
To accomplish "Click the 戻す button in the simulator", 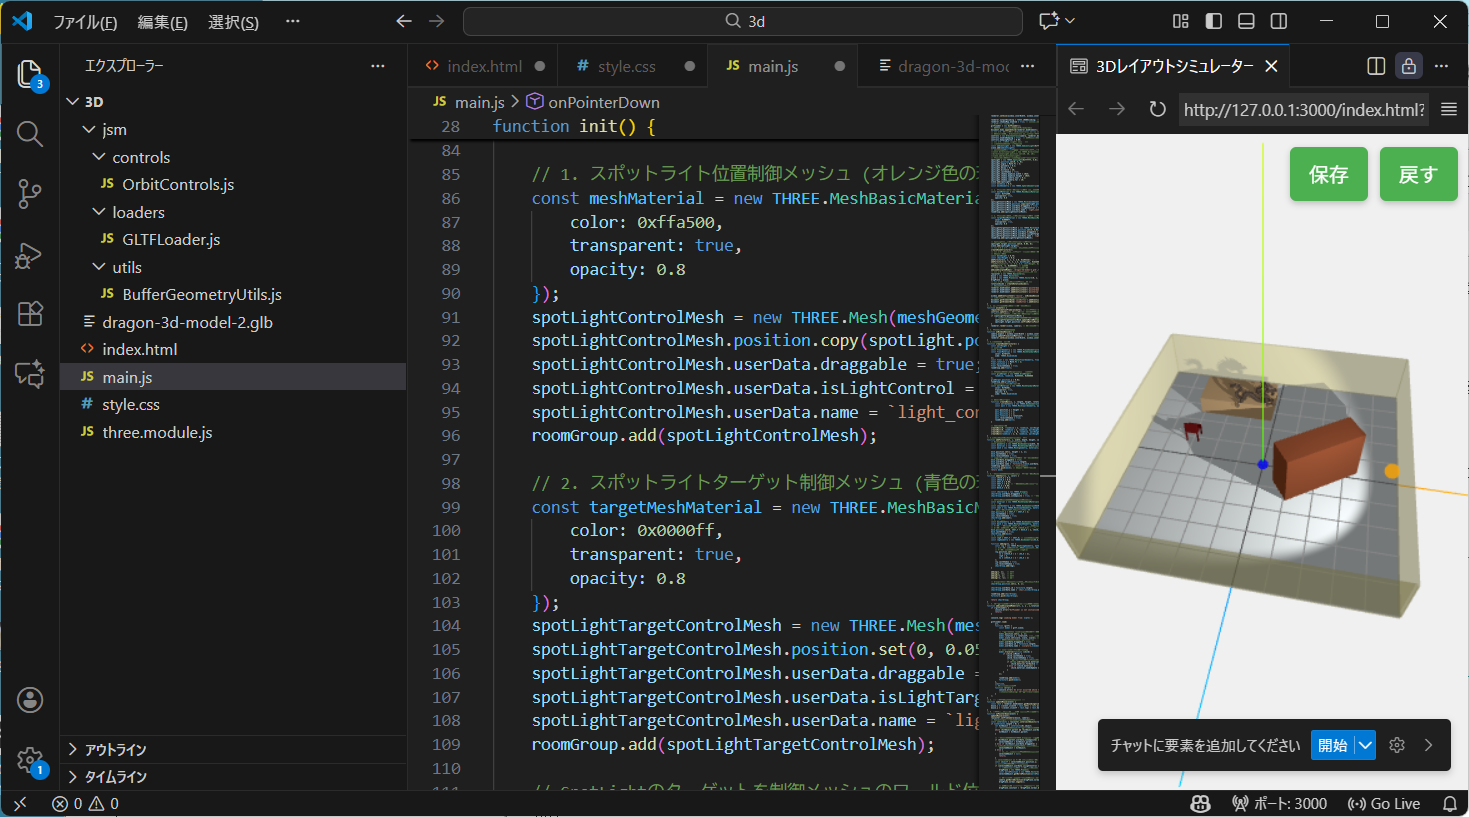I will (1418, 173).
